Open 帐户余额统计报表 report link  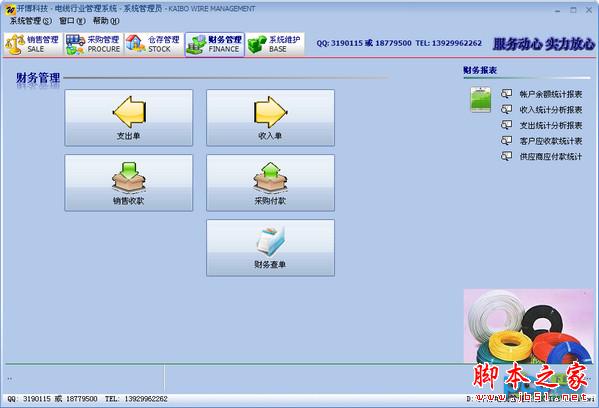(550, 94)
